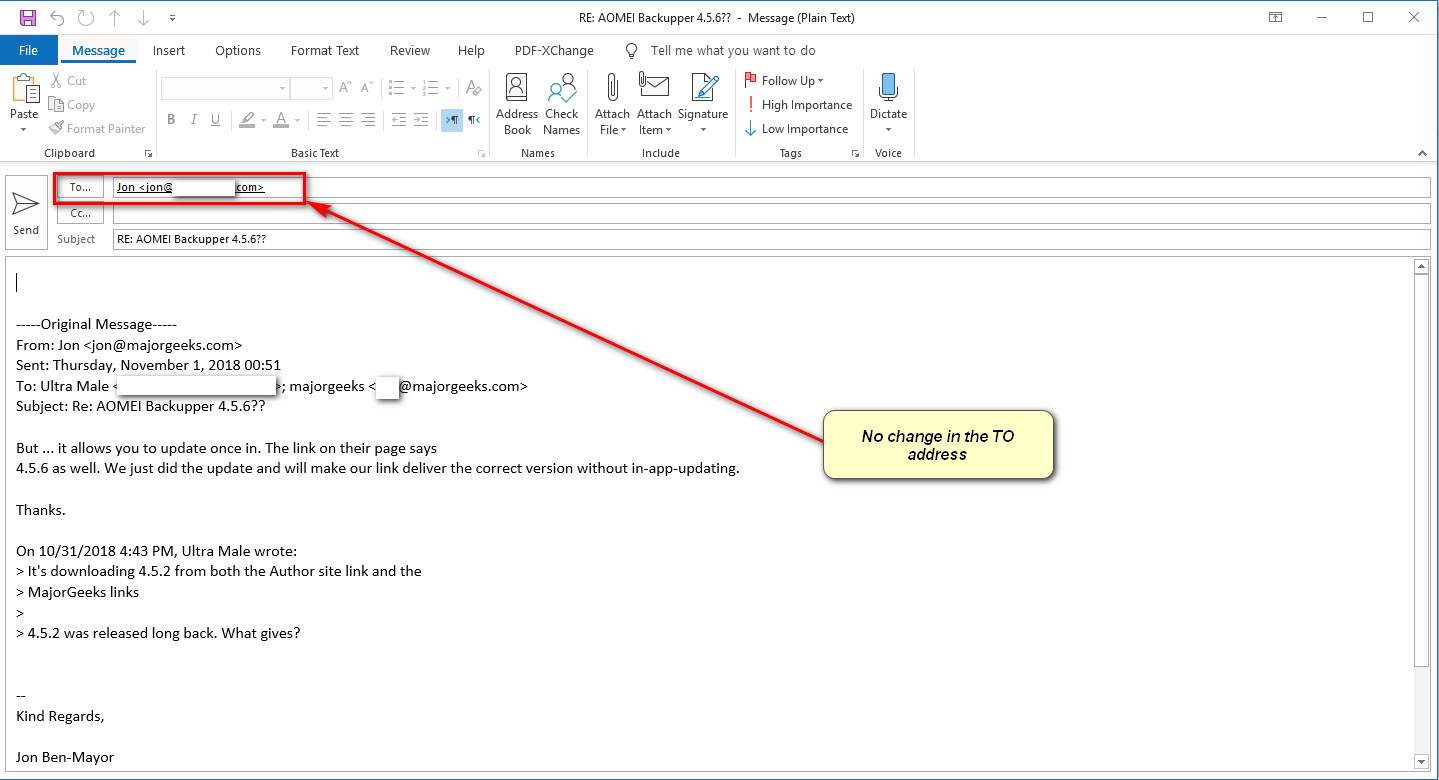Open the Tags group dialog launcher

pyautogui.click(x=855, y=154)
